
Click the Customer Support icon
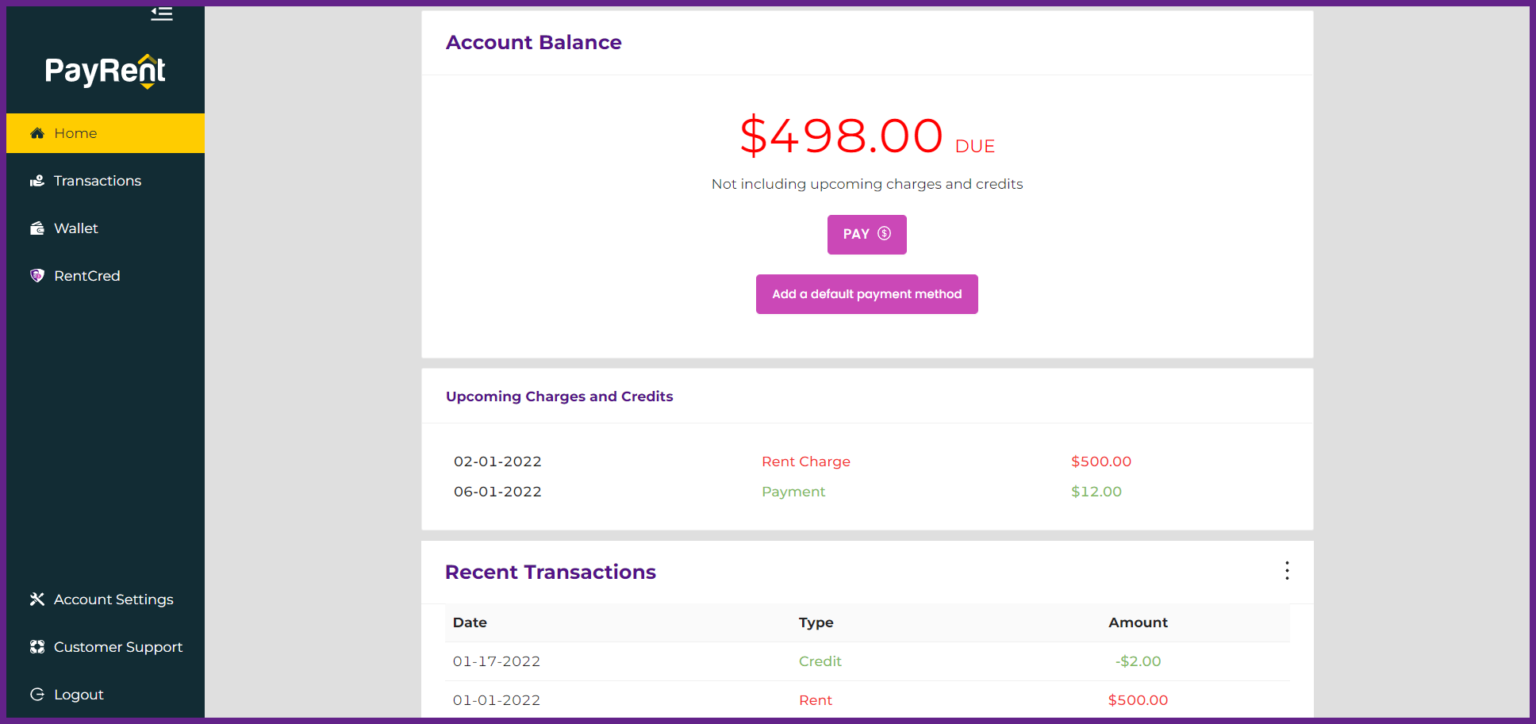(x=37, y=647)
